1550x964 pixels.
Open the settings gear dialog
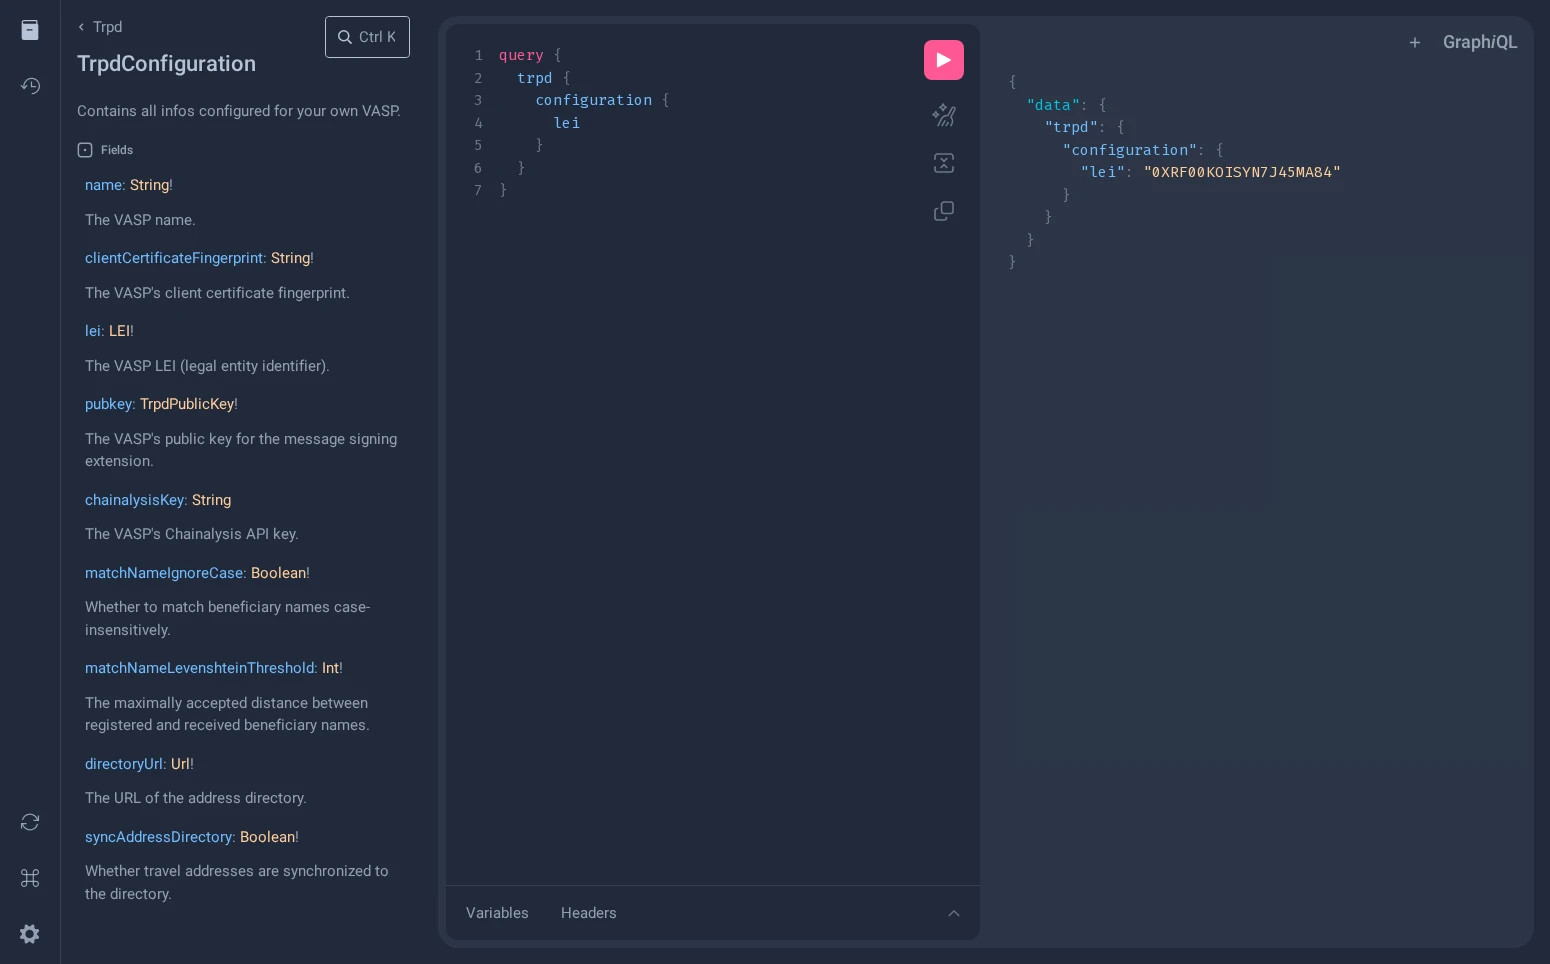(30, 934)
